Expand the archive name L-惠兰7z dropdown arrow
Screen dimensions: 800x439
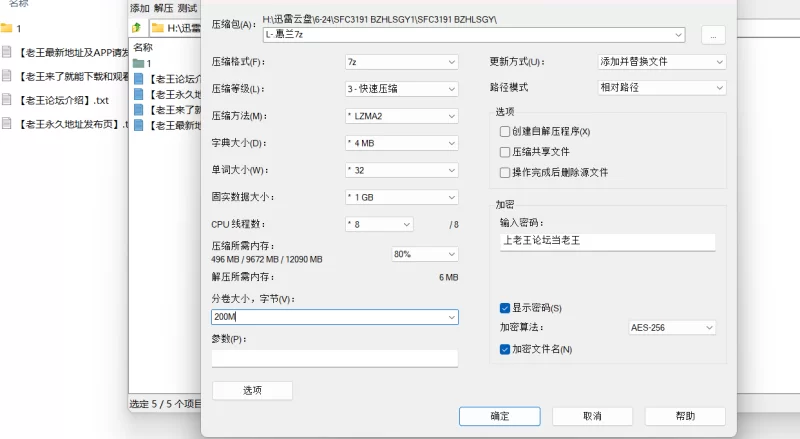point(679,35)
